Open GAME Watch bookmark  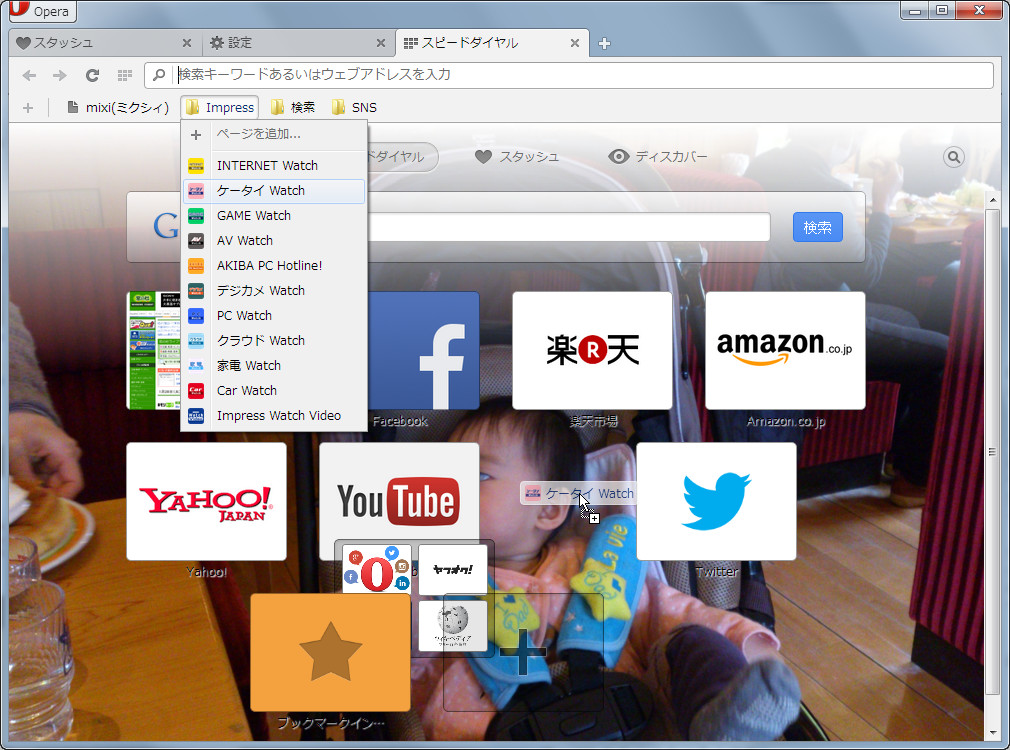(274, 216)
